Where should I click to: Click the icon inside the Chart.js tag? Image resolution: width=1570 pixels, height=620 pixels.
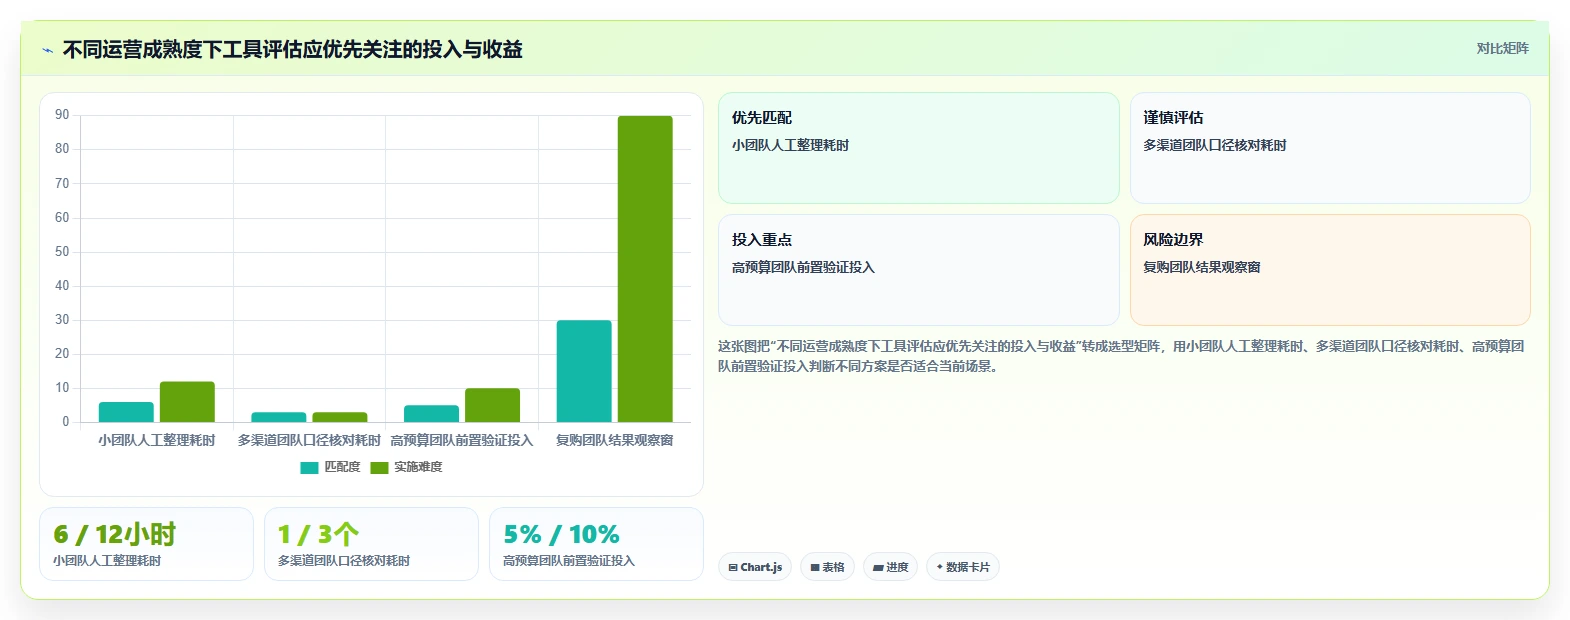733,567
